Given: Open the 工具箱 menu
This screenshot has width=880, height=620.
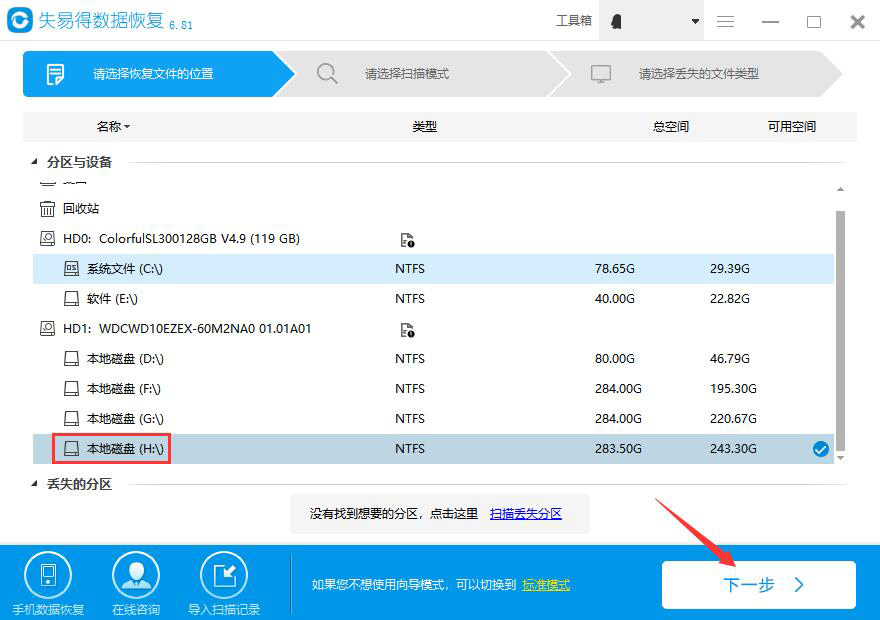Looking at the screenshot, I should tap(573, 22).
